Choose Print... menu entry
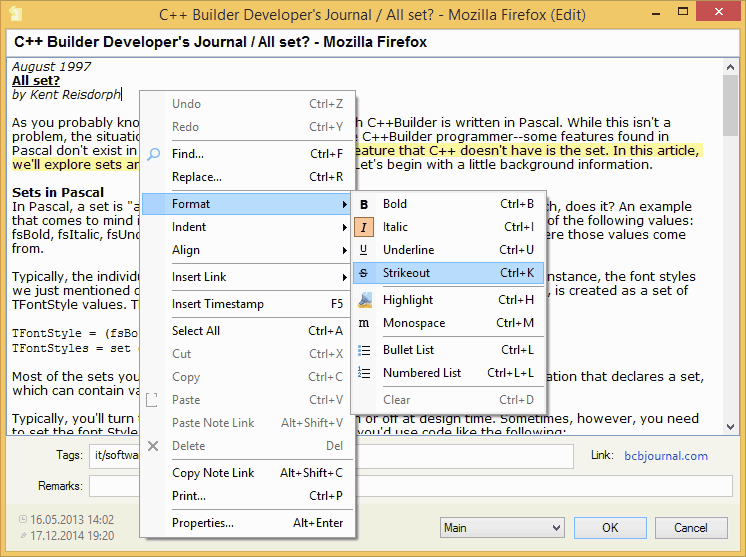This screenshot has width=746, height=557. point(248,496)
